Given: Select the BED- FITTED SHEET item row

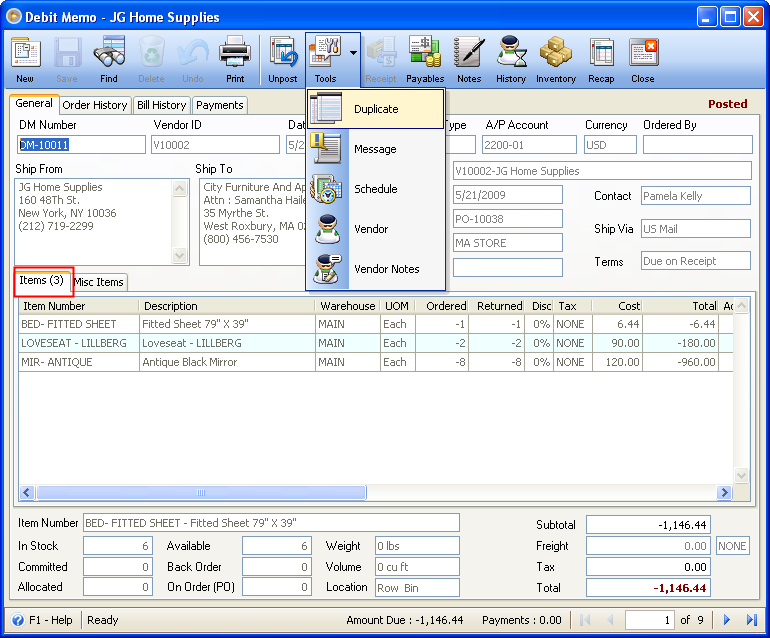Looking at the screenshot, I should [x=376, y=324].
